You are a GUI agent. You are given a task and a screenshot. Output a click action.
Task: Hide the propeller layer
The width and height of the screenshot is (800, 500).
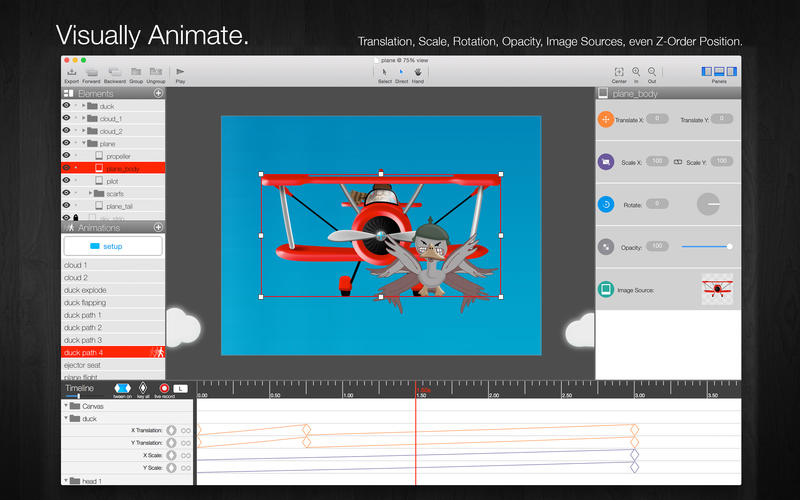[x=66, y=155]
